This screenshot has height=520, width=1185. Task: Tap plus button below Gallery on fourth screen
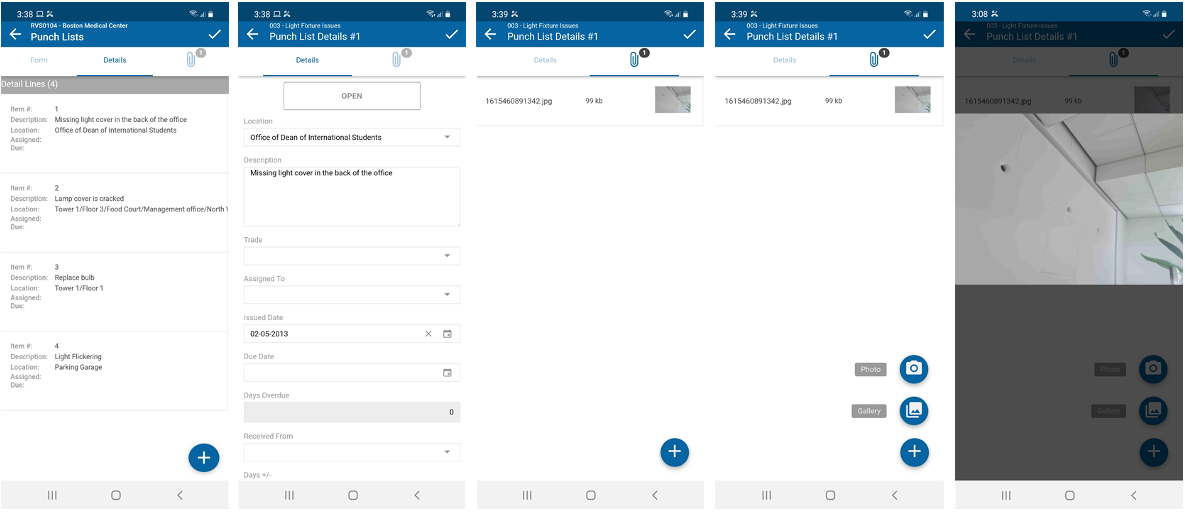point(914,452)
